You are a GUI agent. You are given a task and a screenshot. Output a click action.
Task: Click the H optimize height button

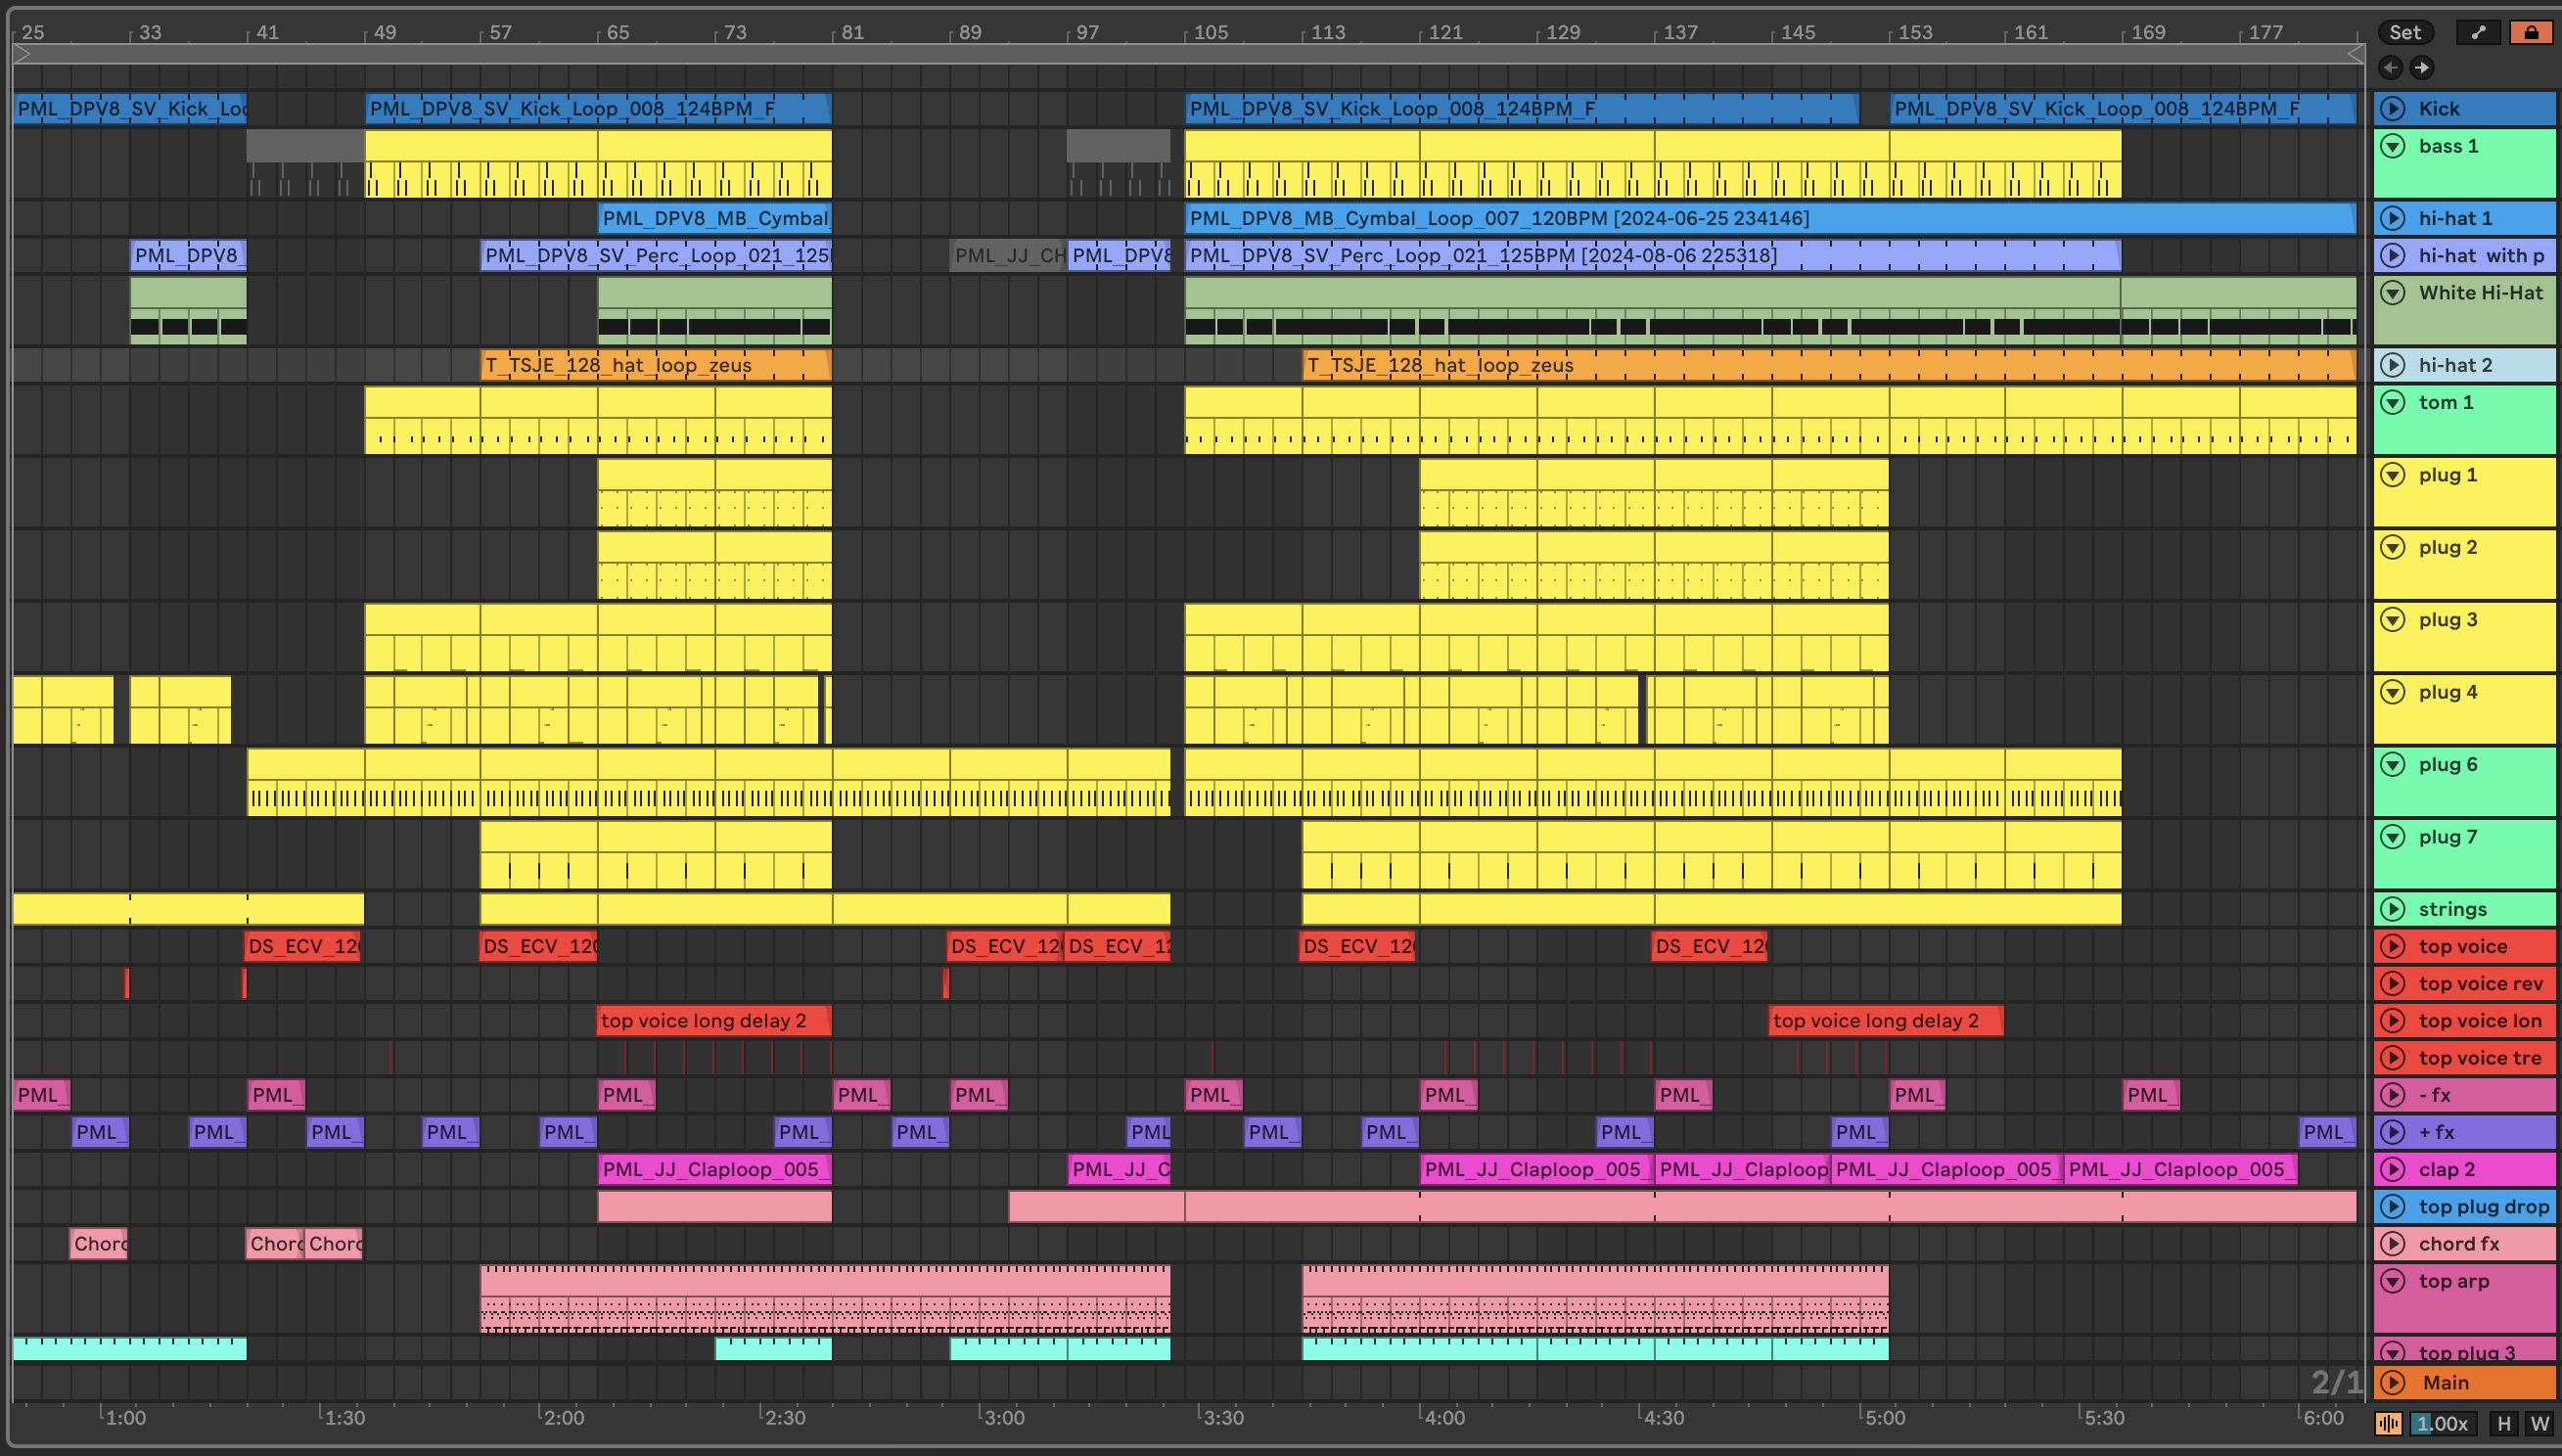2503,1423
